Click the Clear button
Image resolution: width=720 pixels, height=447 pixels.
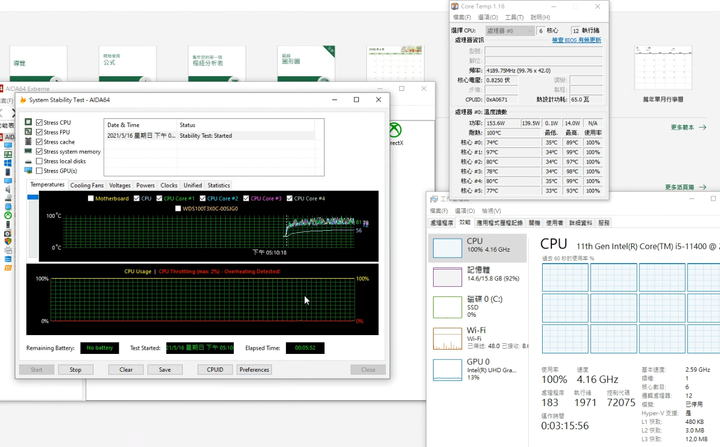point(126,370)
